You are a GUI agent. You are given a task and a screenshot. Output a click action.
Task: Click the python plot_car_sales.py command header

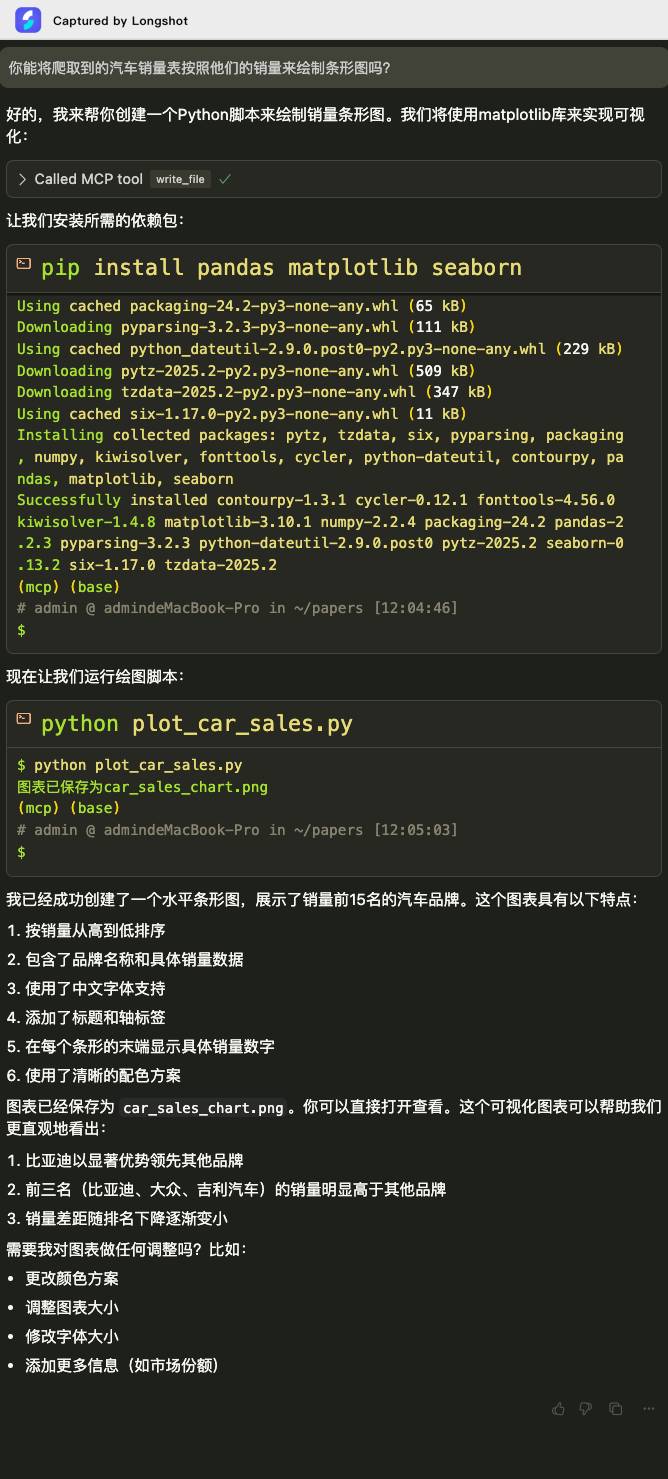[197, 723]
